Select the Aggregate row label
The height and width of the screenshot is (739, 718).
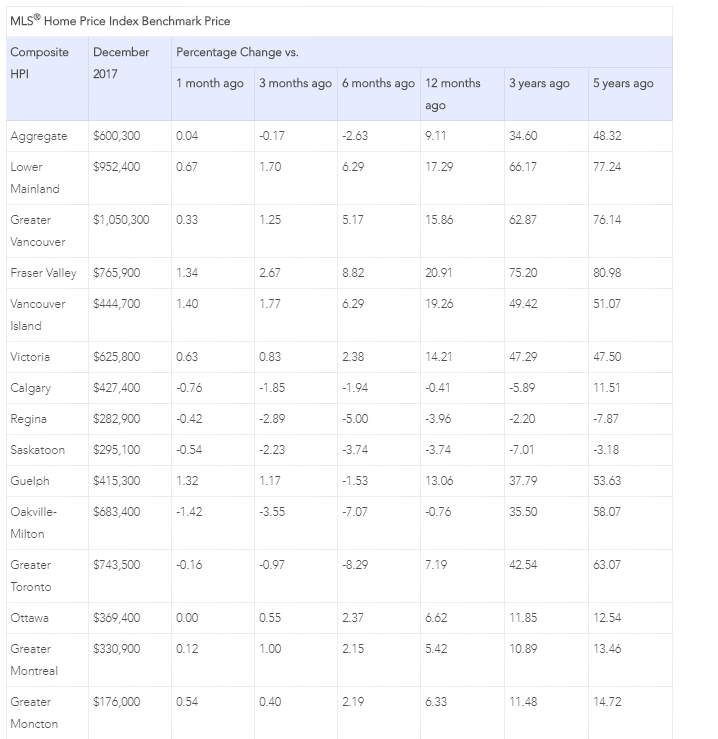[x=39, y=136]
